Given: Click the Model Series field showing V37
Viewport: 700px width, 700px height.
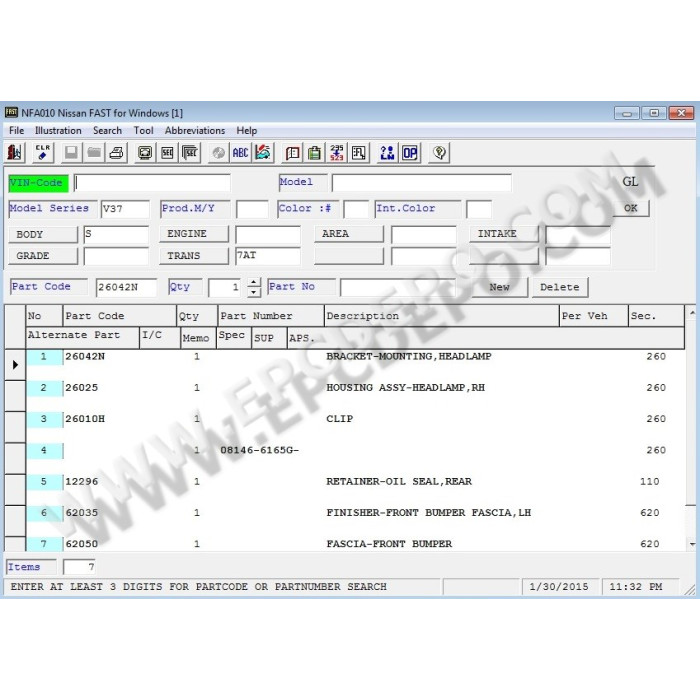Looking at the screenshot, I should click(x=125, y=209).
